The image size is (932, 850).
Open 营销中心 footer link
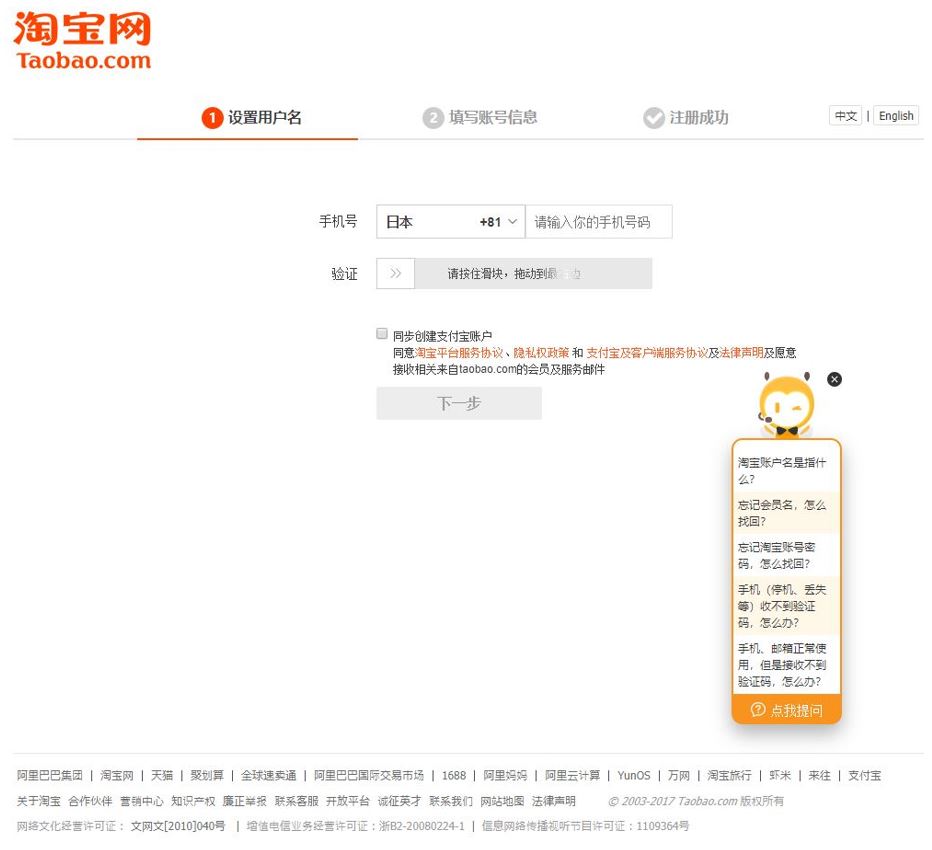point(141,801)
